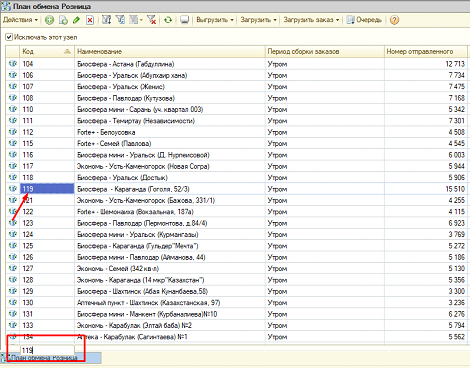Screen dimensions: 470x369
Task: Open the Выгрузить dropdown
Action: (x=215, y=20)
